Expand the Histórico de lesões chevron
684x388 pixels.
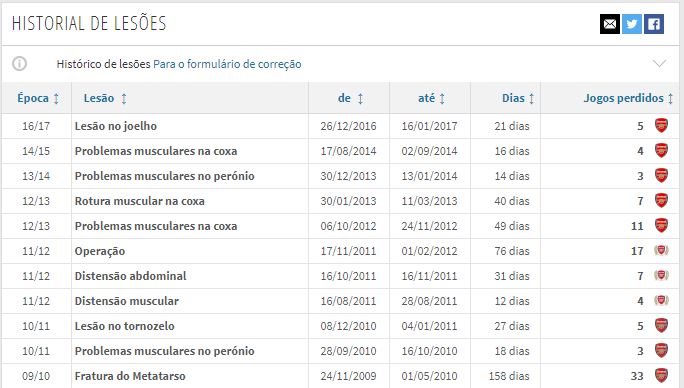[660, 64]
